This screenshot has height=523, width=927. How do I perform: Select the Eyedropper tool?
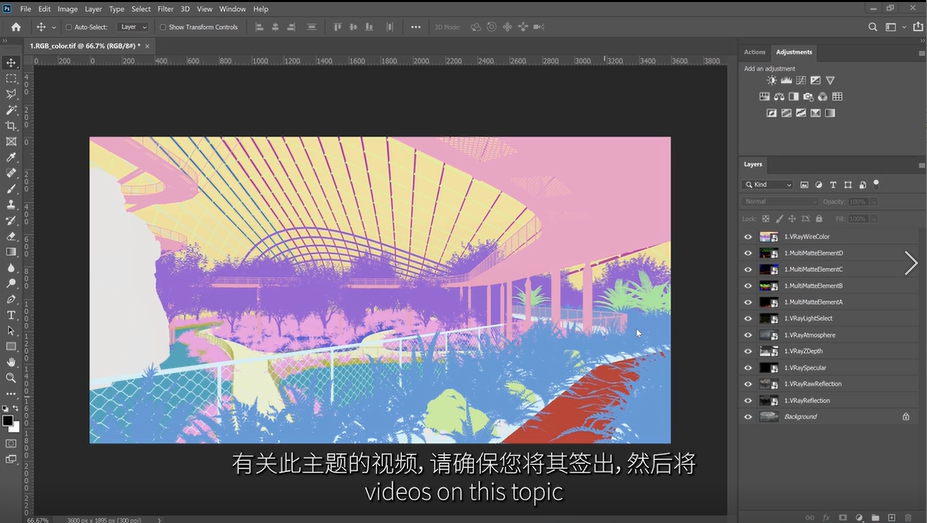click(11, 157)
